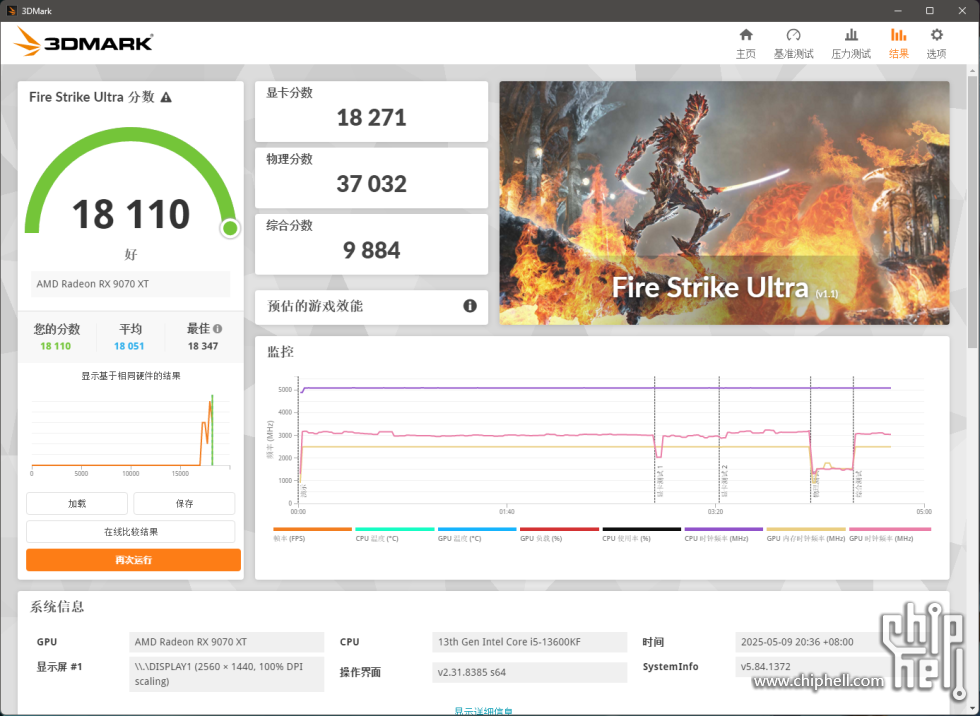Toggle the CPU 温度 (°C) legend series
The image size is (980, 716).
pyautogui.click(x=394, y=534)
